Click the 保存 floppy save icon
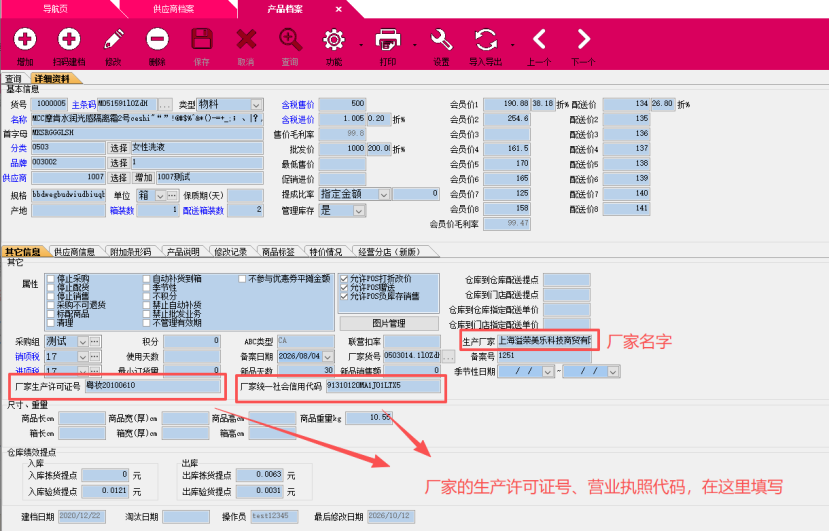829x531 pixels. pos(201,39)
